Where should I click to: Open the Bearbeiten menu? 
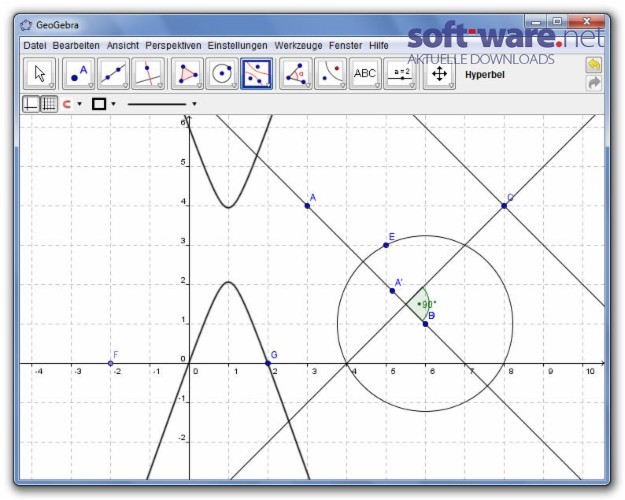point(76,45)
